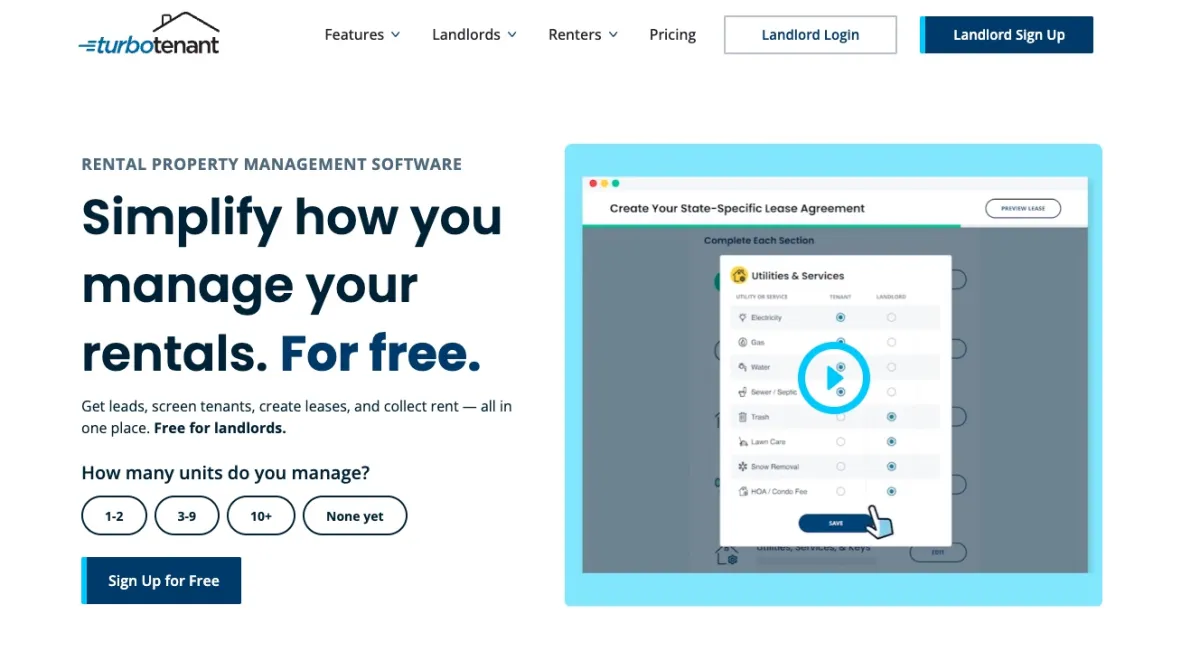Select Tenant radio for Electricity
Screen dimensions: 1200x652
(x=840, y=317)
